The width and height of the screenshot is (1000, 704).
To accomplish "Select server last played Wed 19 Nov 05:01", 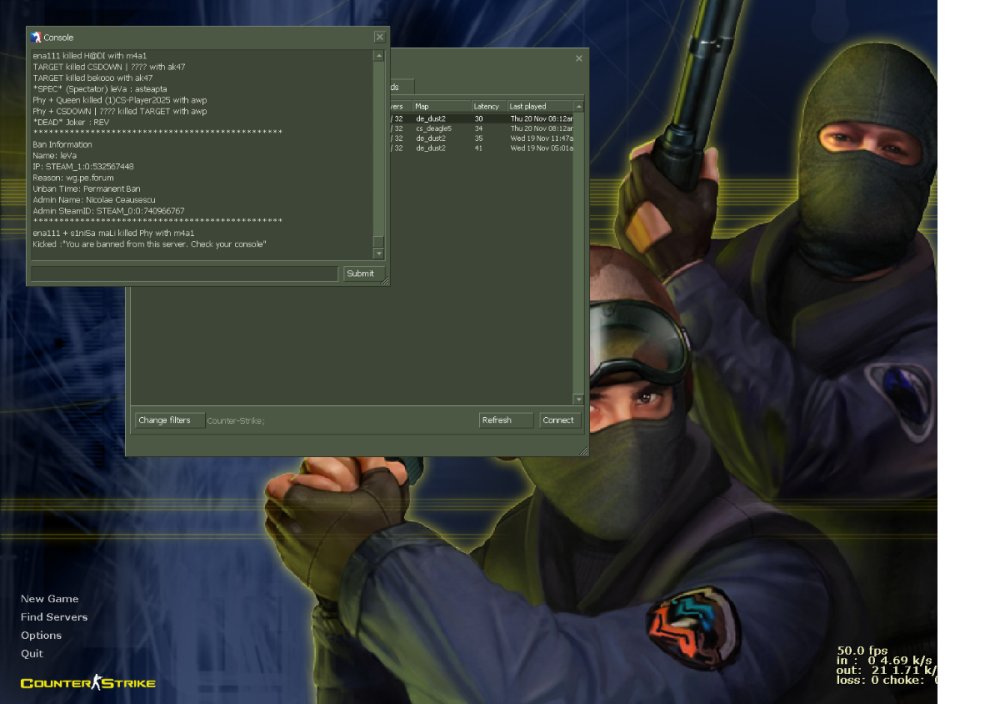I will click(482, 148).
